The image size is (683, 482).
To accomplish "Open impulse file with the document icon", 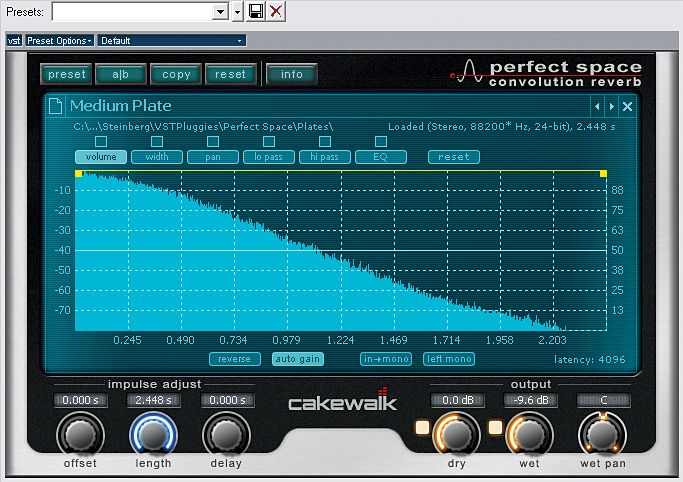I will pos(55,106).
